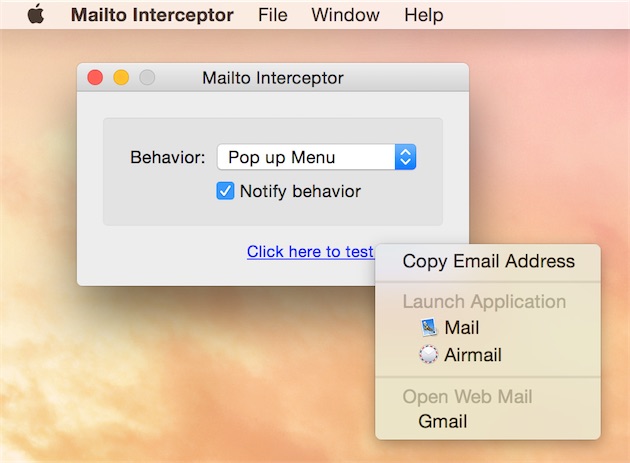630x463 pixels.
Task: Click the Mail app icon in popup
Action: click(429, 327)
